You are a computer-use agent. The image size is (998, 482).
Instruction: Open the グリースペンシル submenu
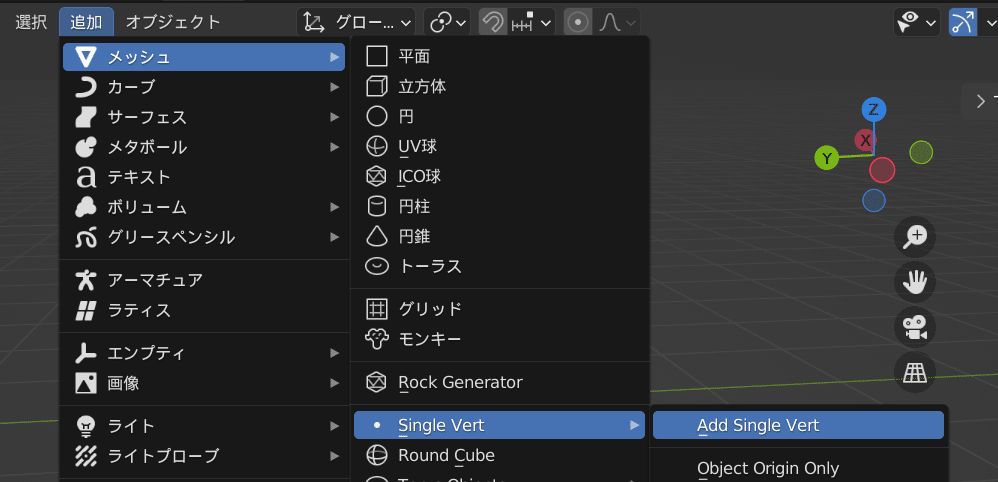(204, 237)
